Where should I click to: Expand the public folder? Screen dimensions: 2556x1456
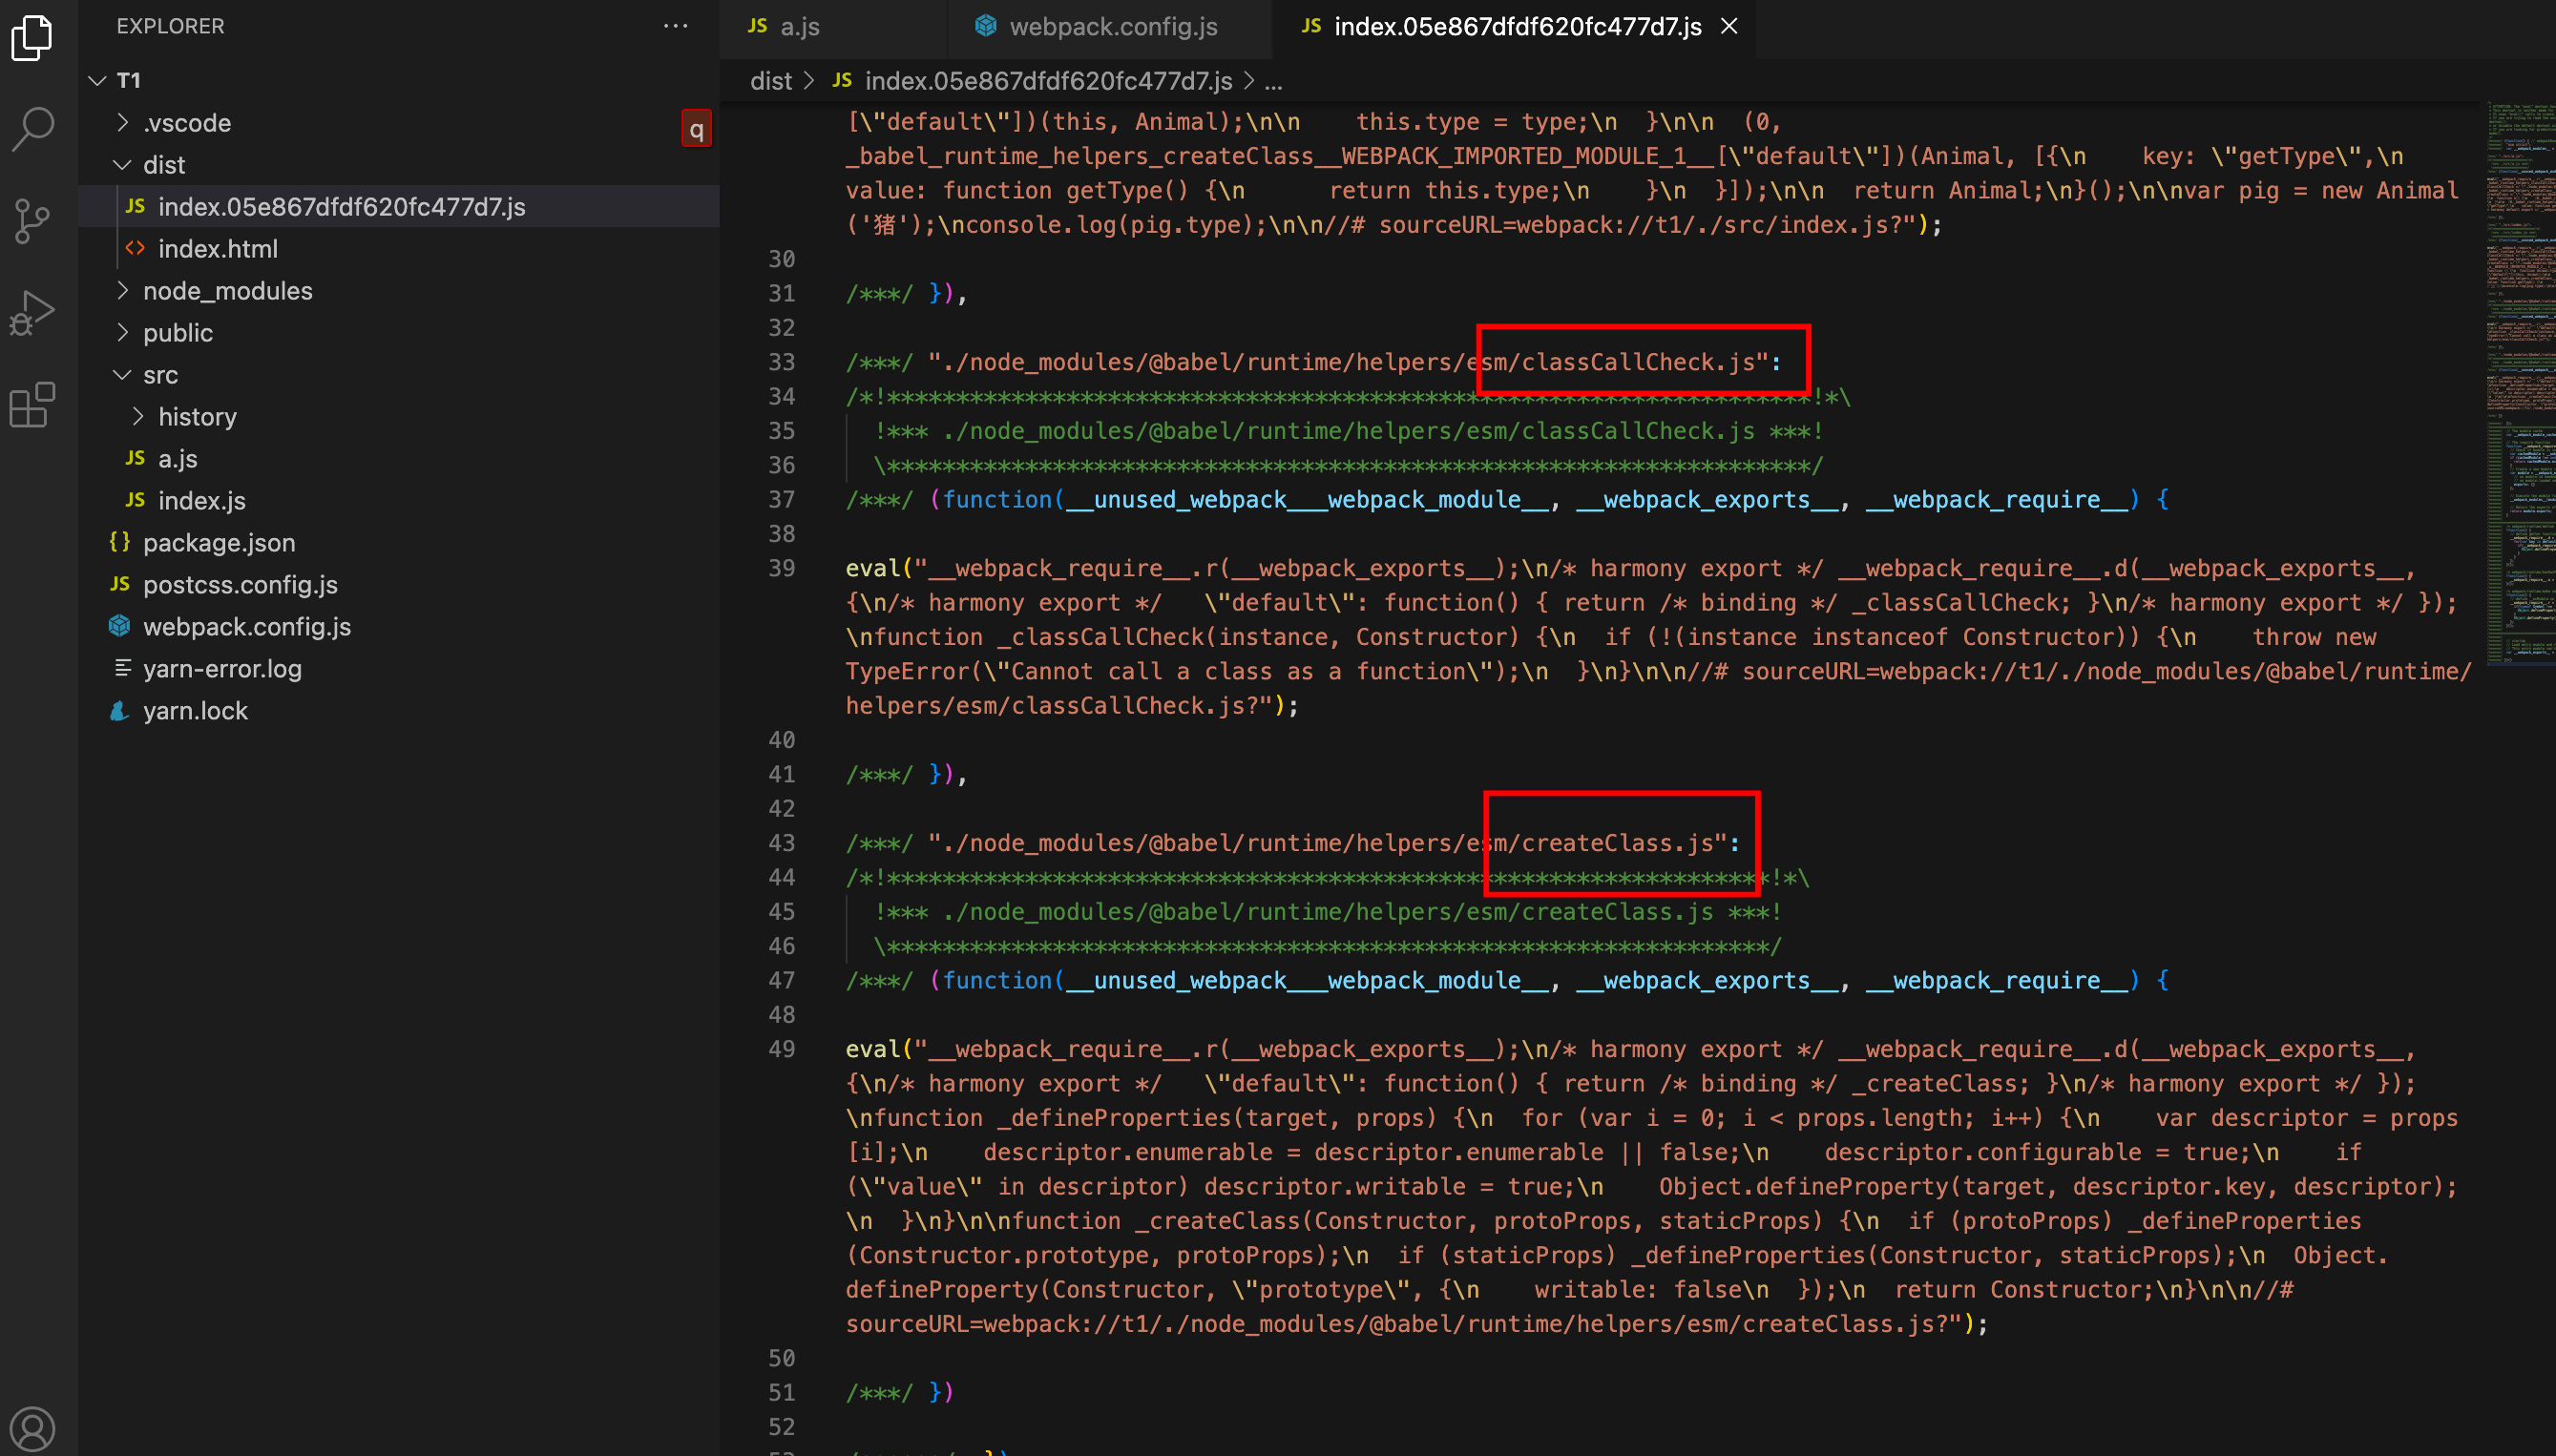122,332
